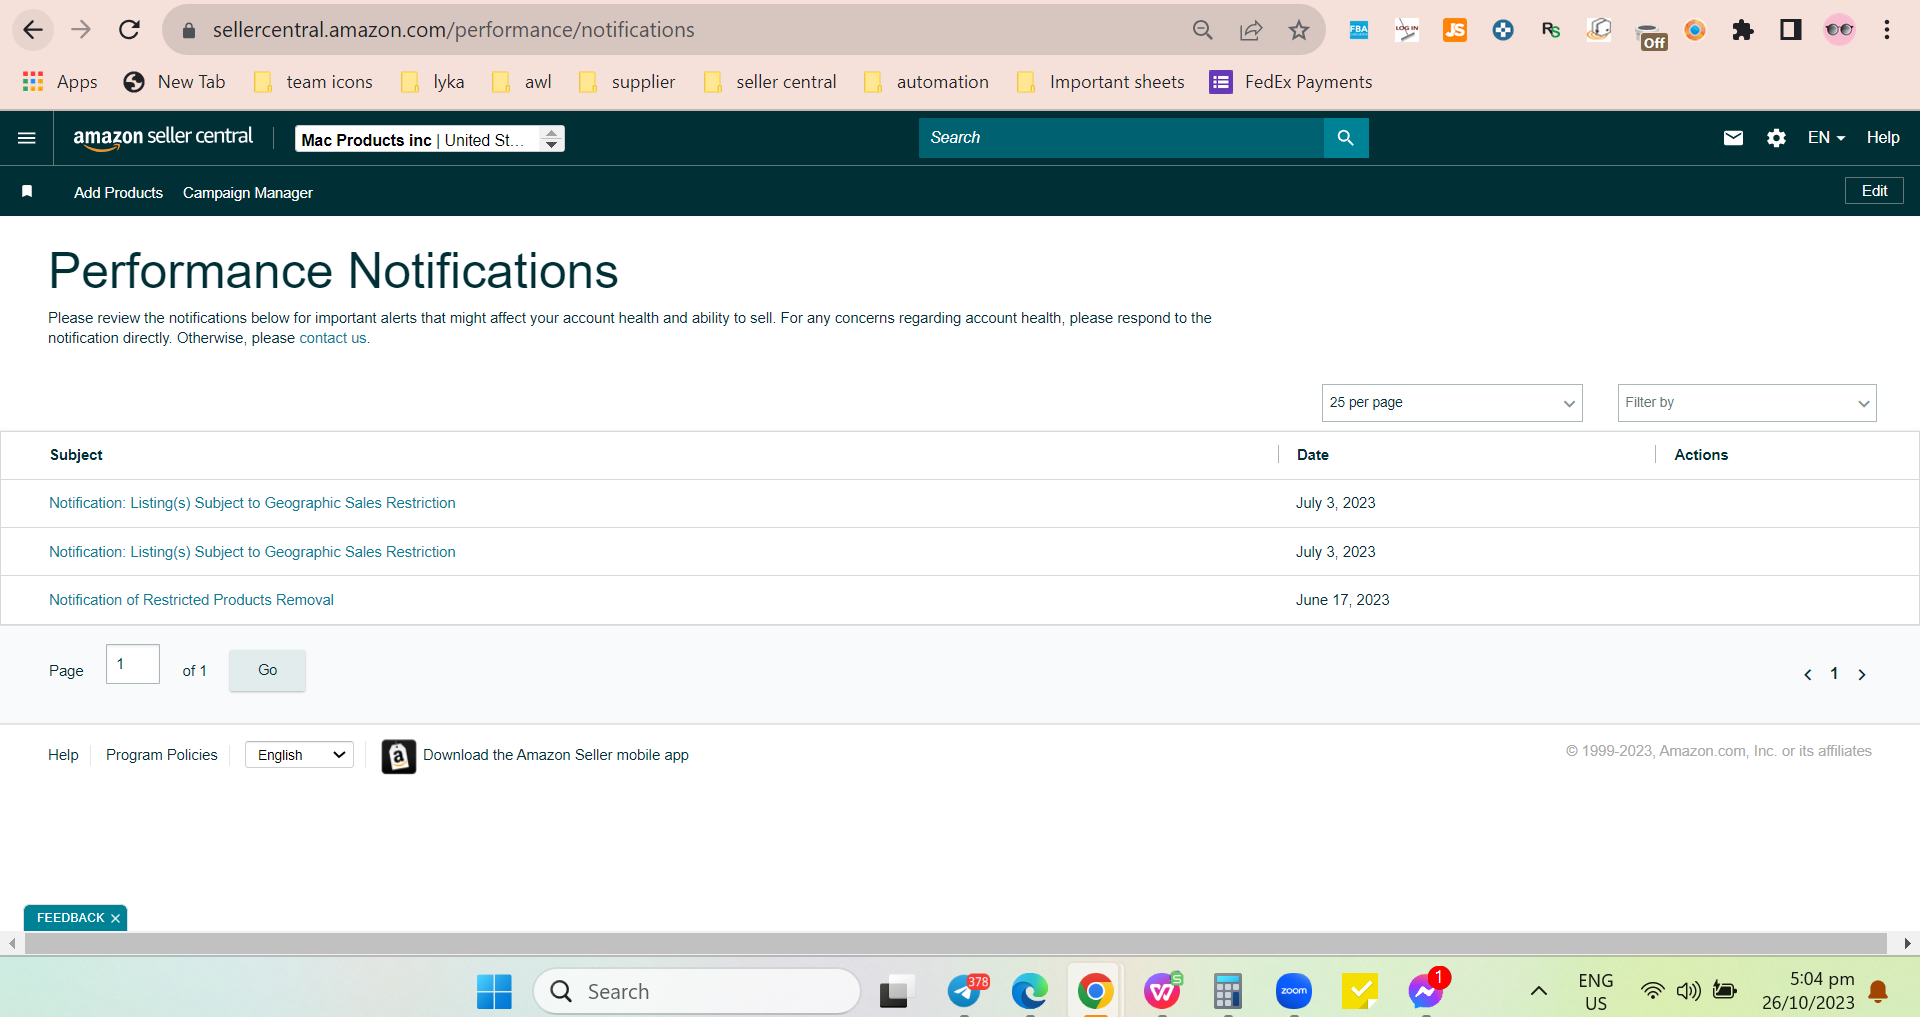The height and width of the screenshot is (1017, 1920).
Task: Open Program Policies footer link
Action: pyautogui.click(x=161, y=755)
